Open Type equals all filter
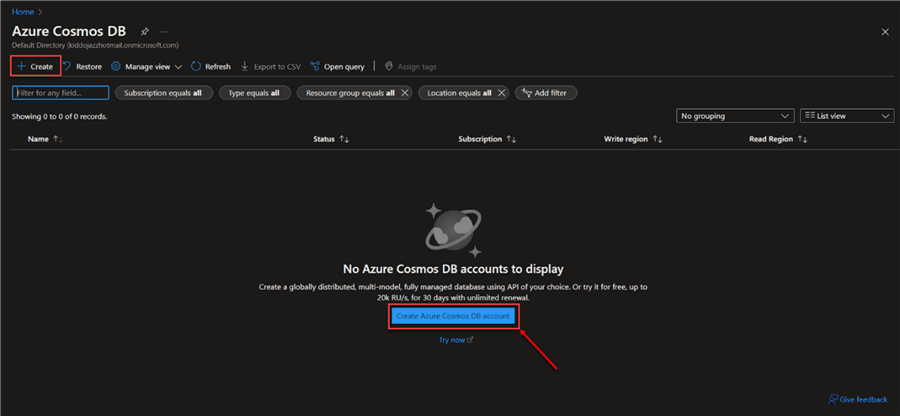Viewport: 900px width, 416px height. pyautogui.click(x=255, y=93)
